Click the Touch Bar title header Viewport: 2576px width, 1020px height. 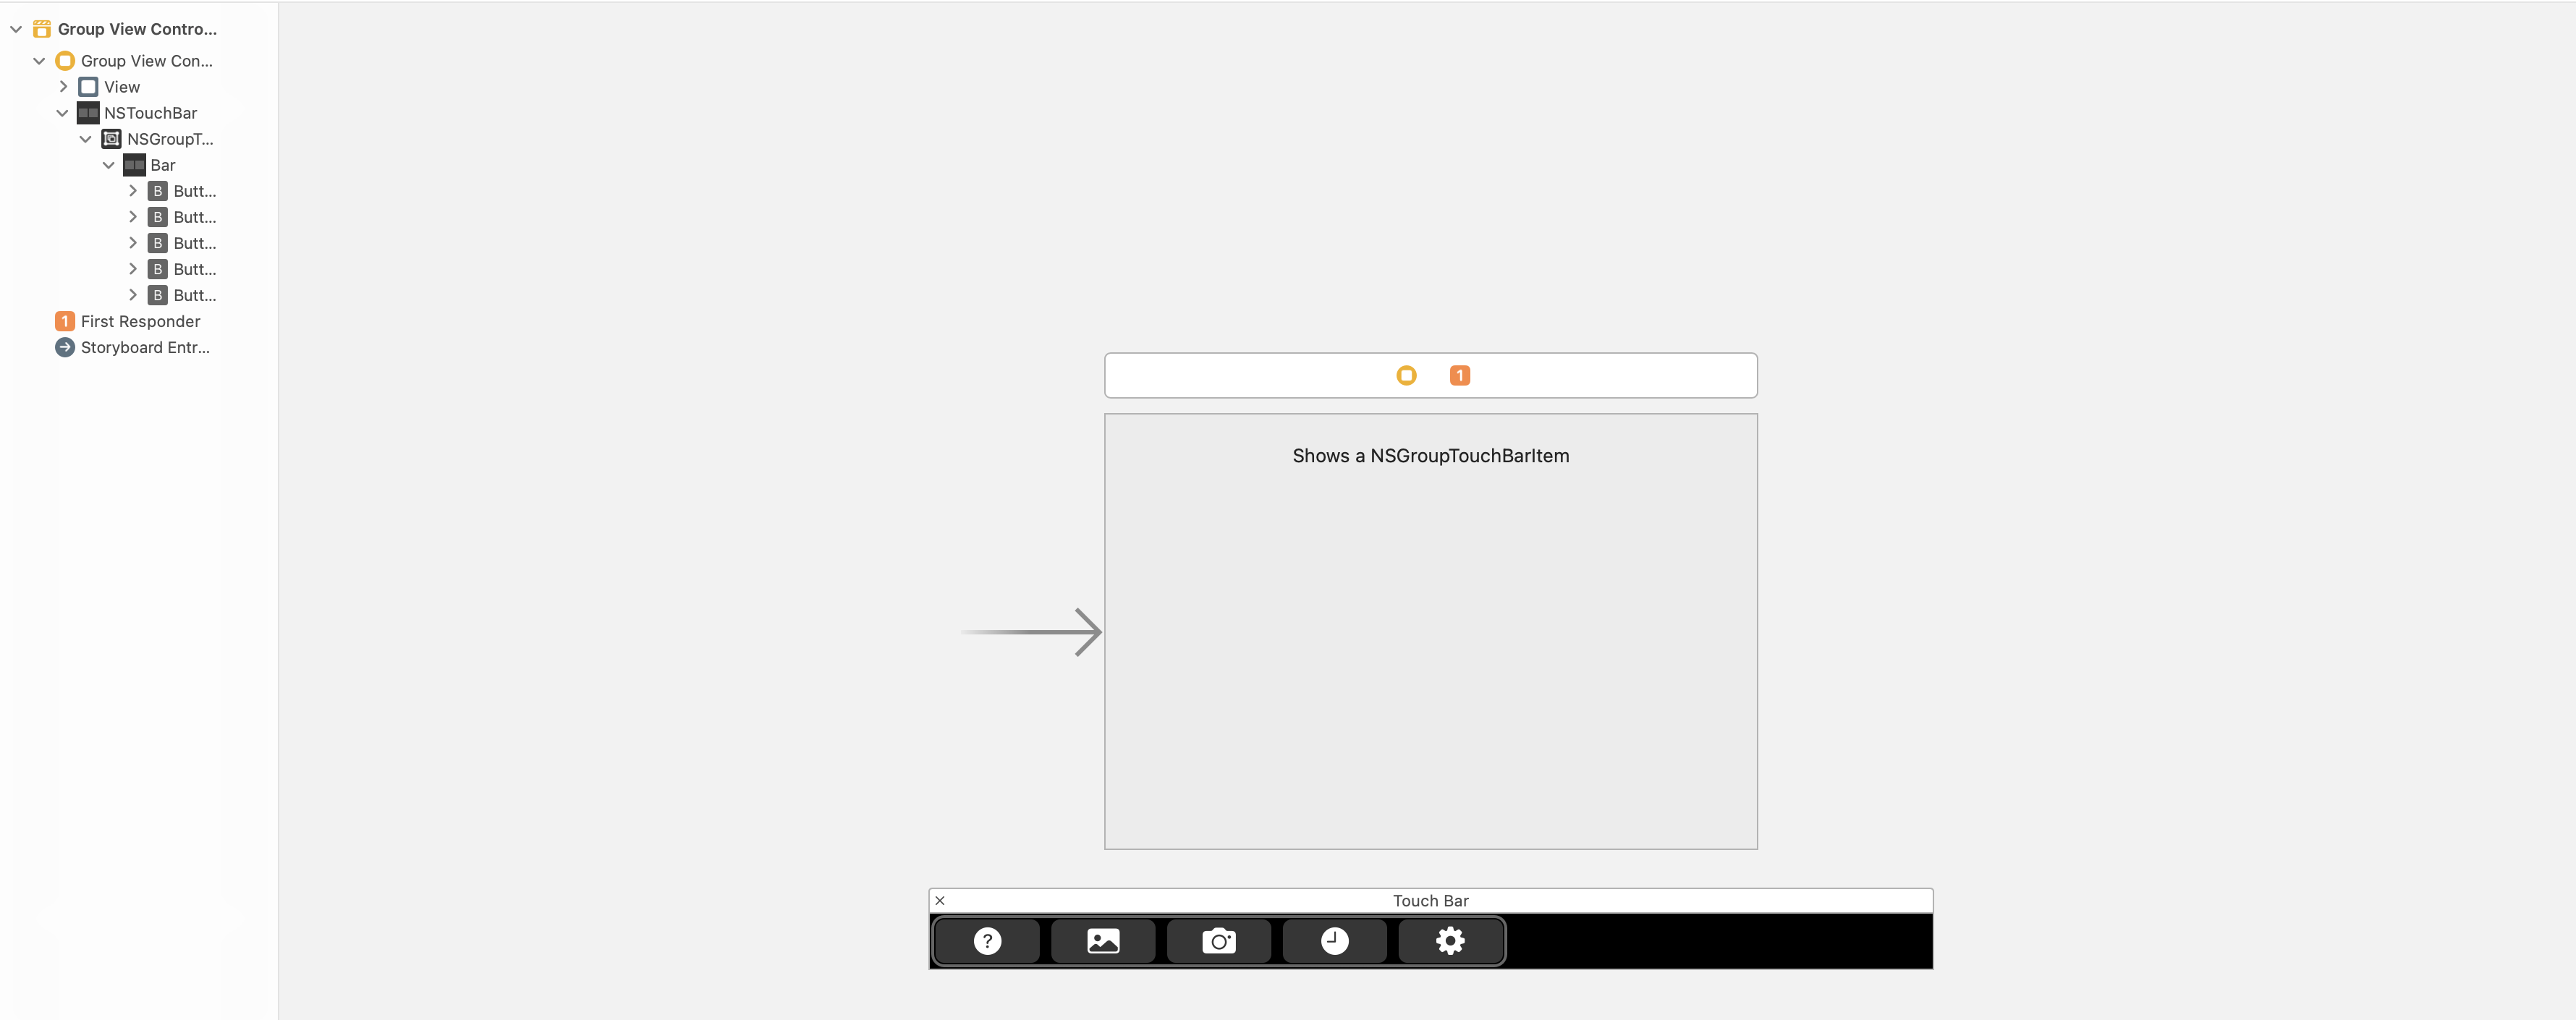(x=1430, y=901)
